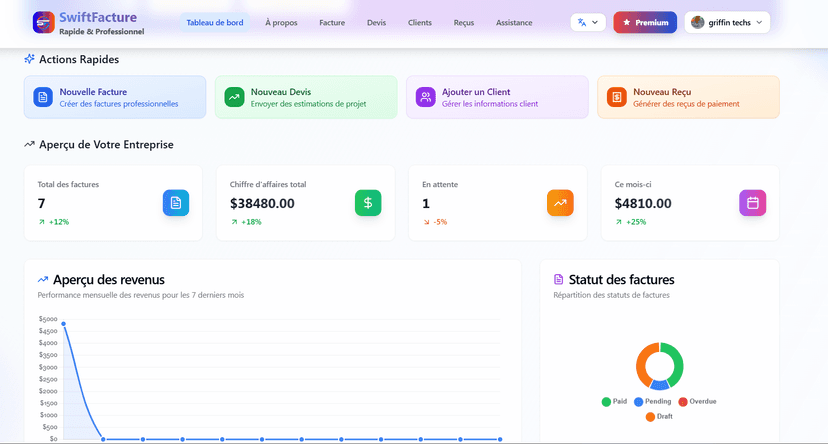Screen dimensions: 828x444
Task: Click the blue document icon in Total des factures
Action: click(176, 203)
